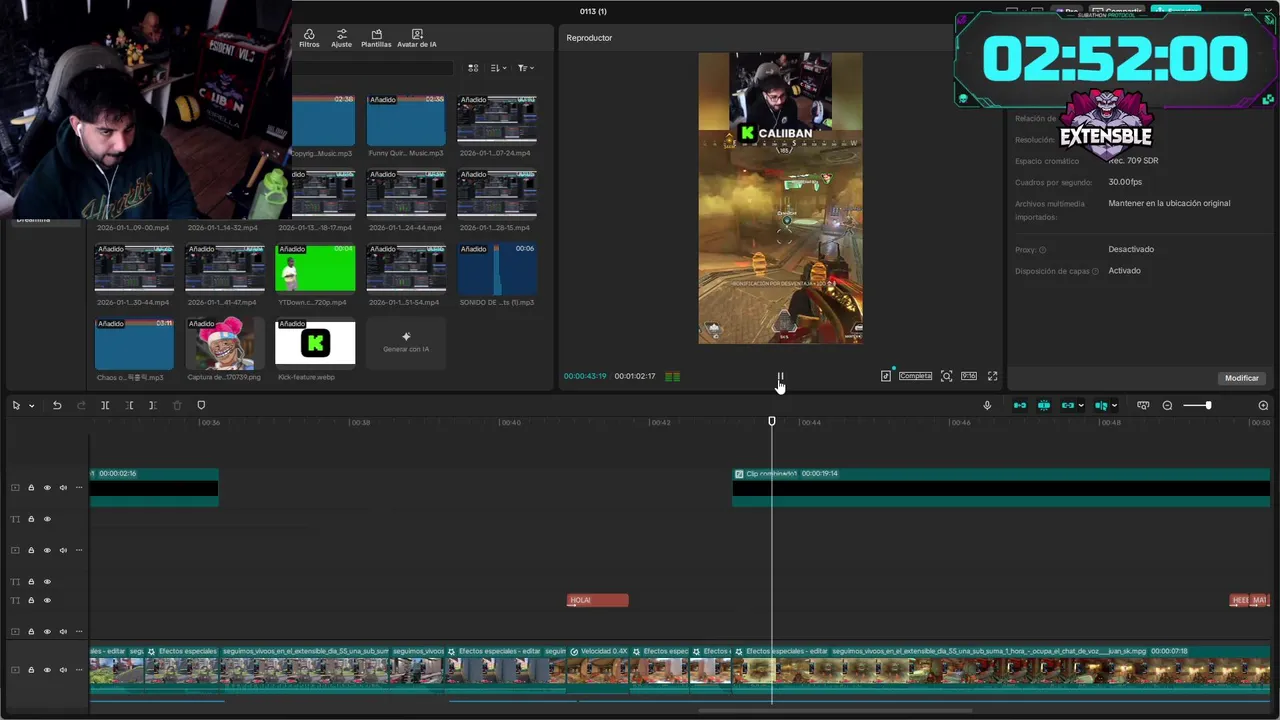1280x720 pixels.
Task: Zoom in the timeline with plus magnifier
Action: pos(1263,405)
